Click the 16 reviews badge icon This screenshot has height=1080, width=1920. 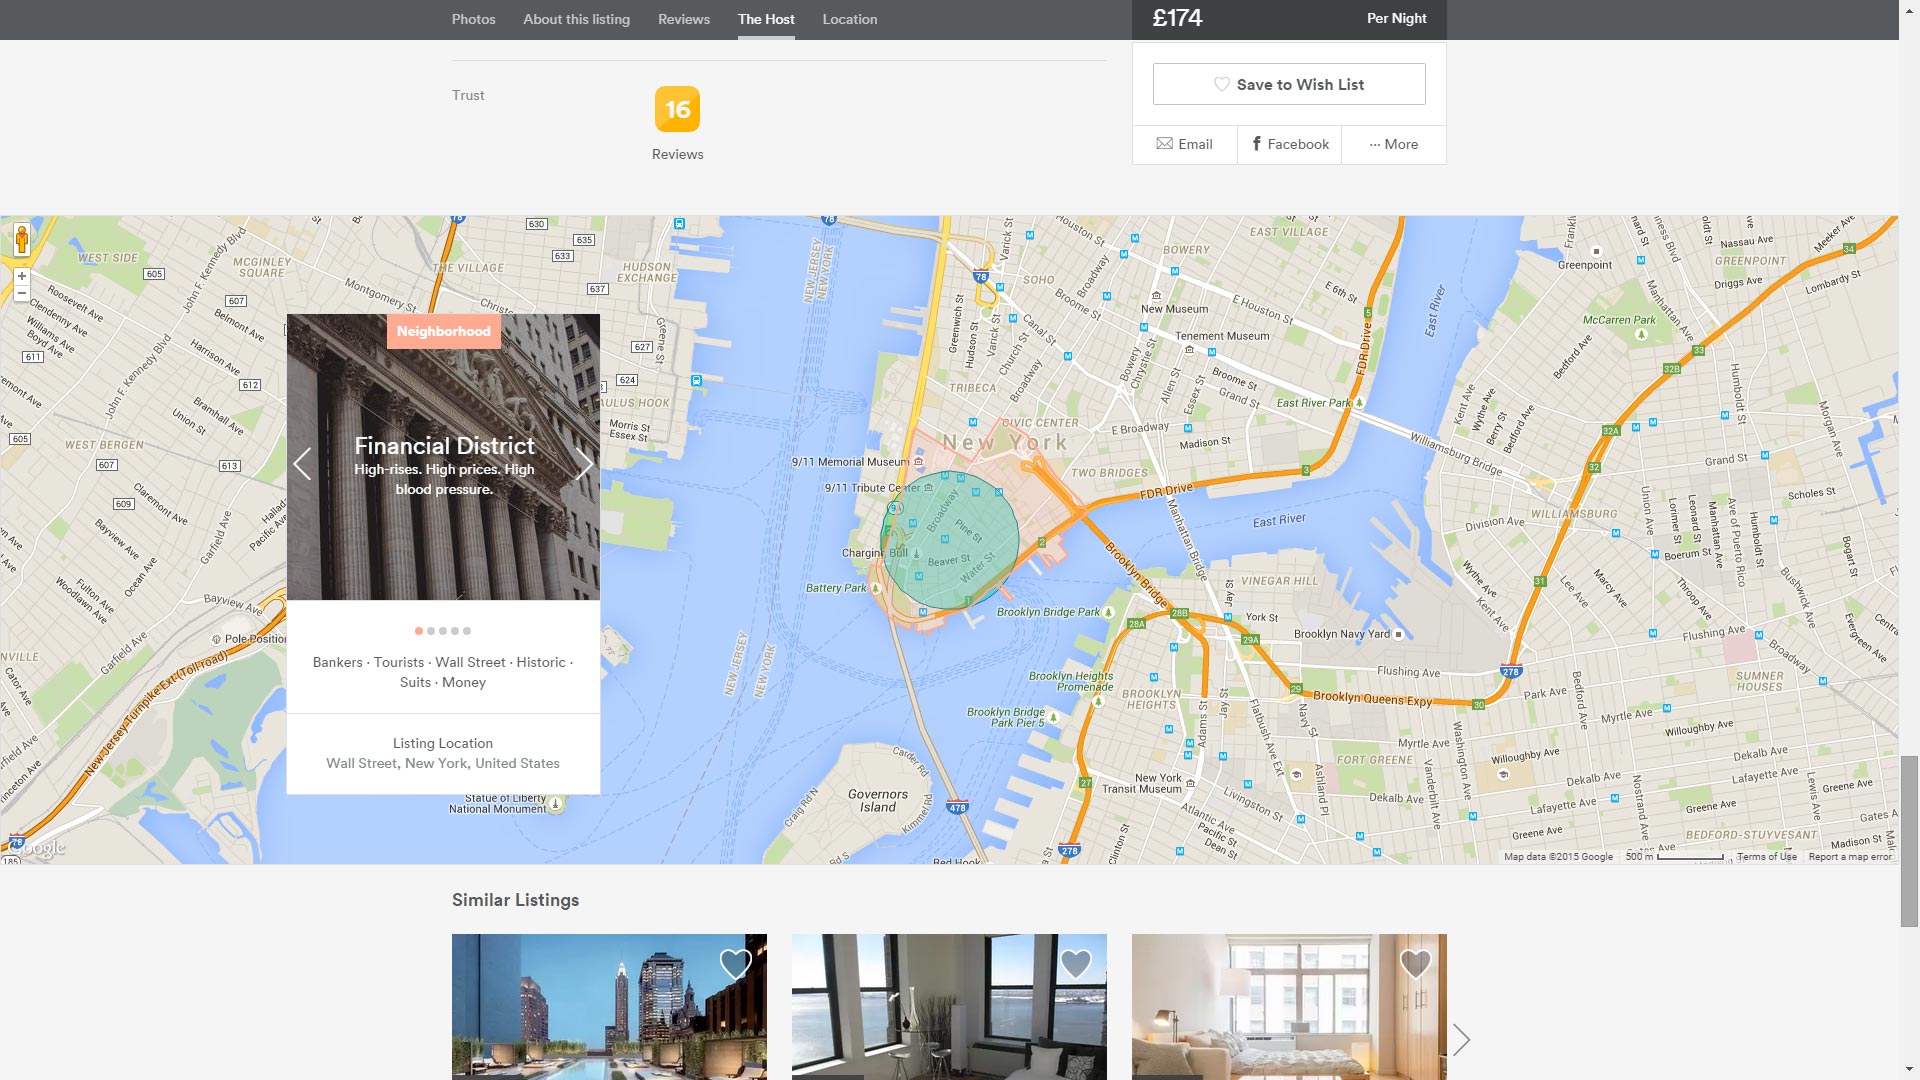click(676, 108)
